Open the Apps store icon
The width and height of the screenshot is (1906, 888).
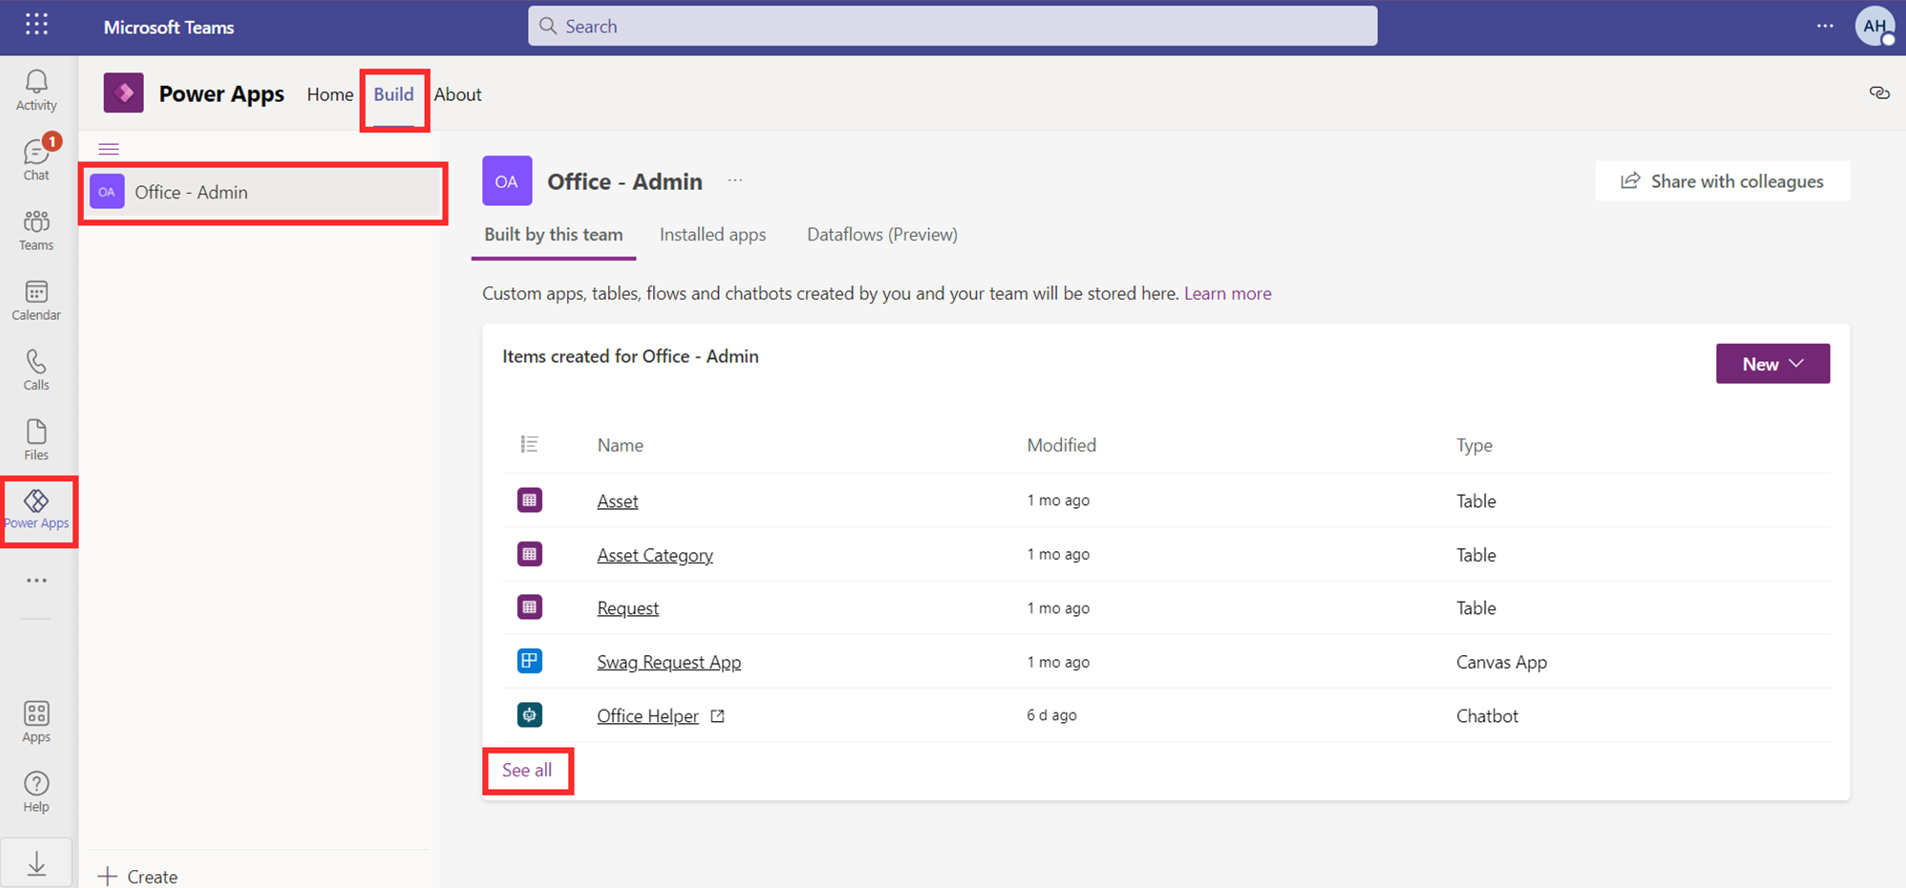[36, 722]
